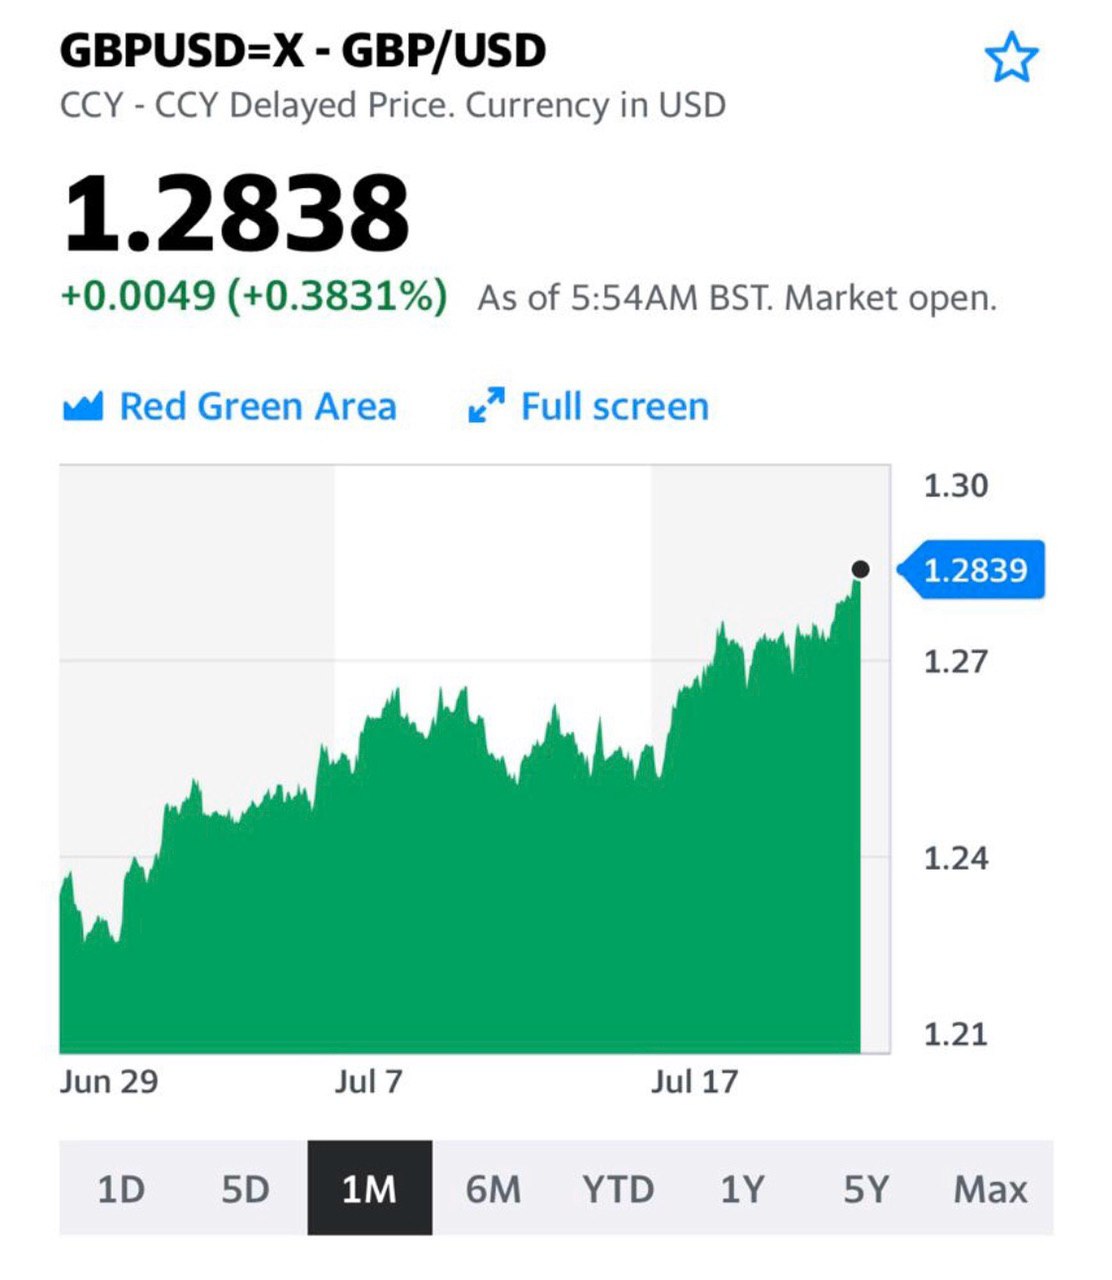Click the full screen expand arrows icon
This screenshot has width=1112, height=1280.
tap(487, 406)
